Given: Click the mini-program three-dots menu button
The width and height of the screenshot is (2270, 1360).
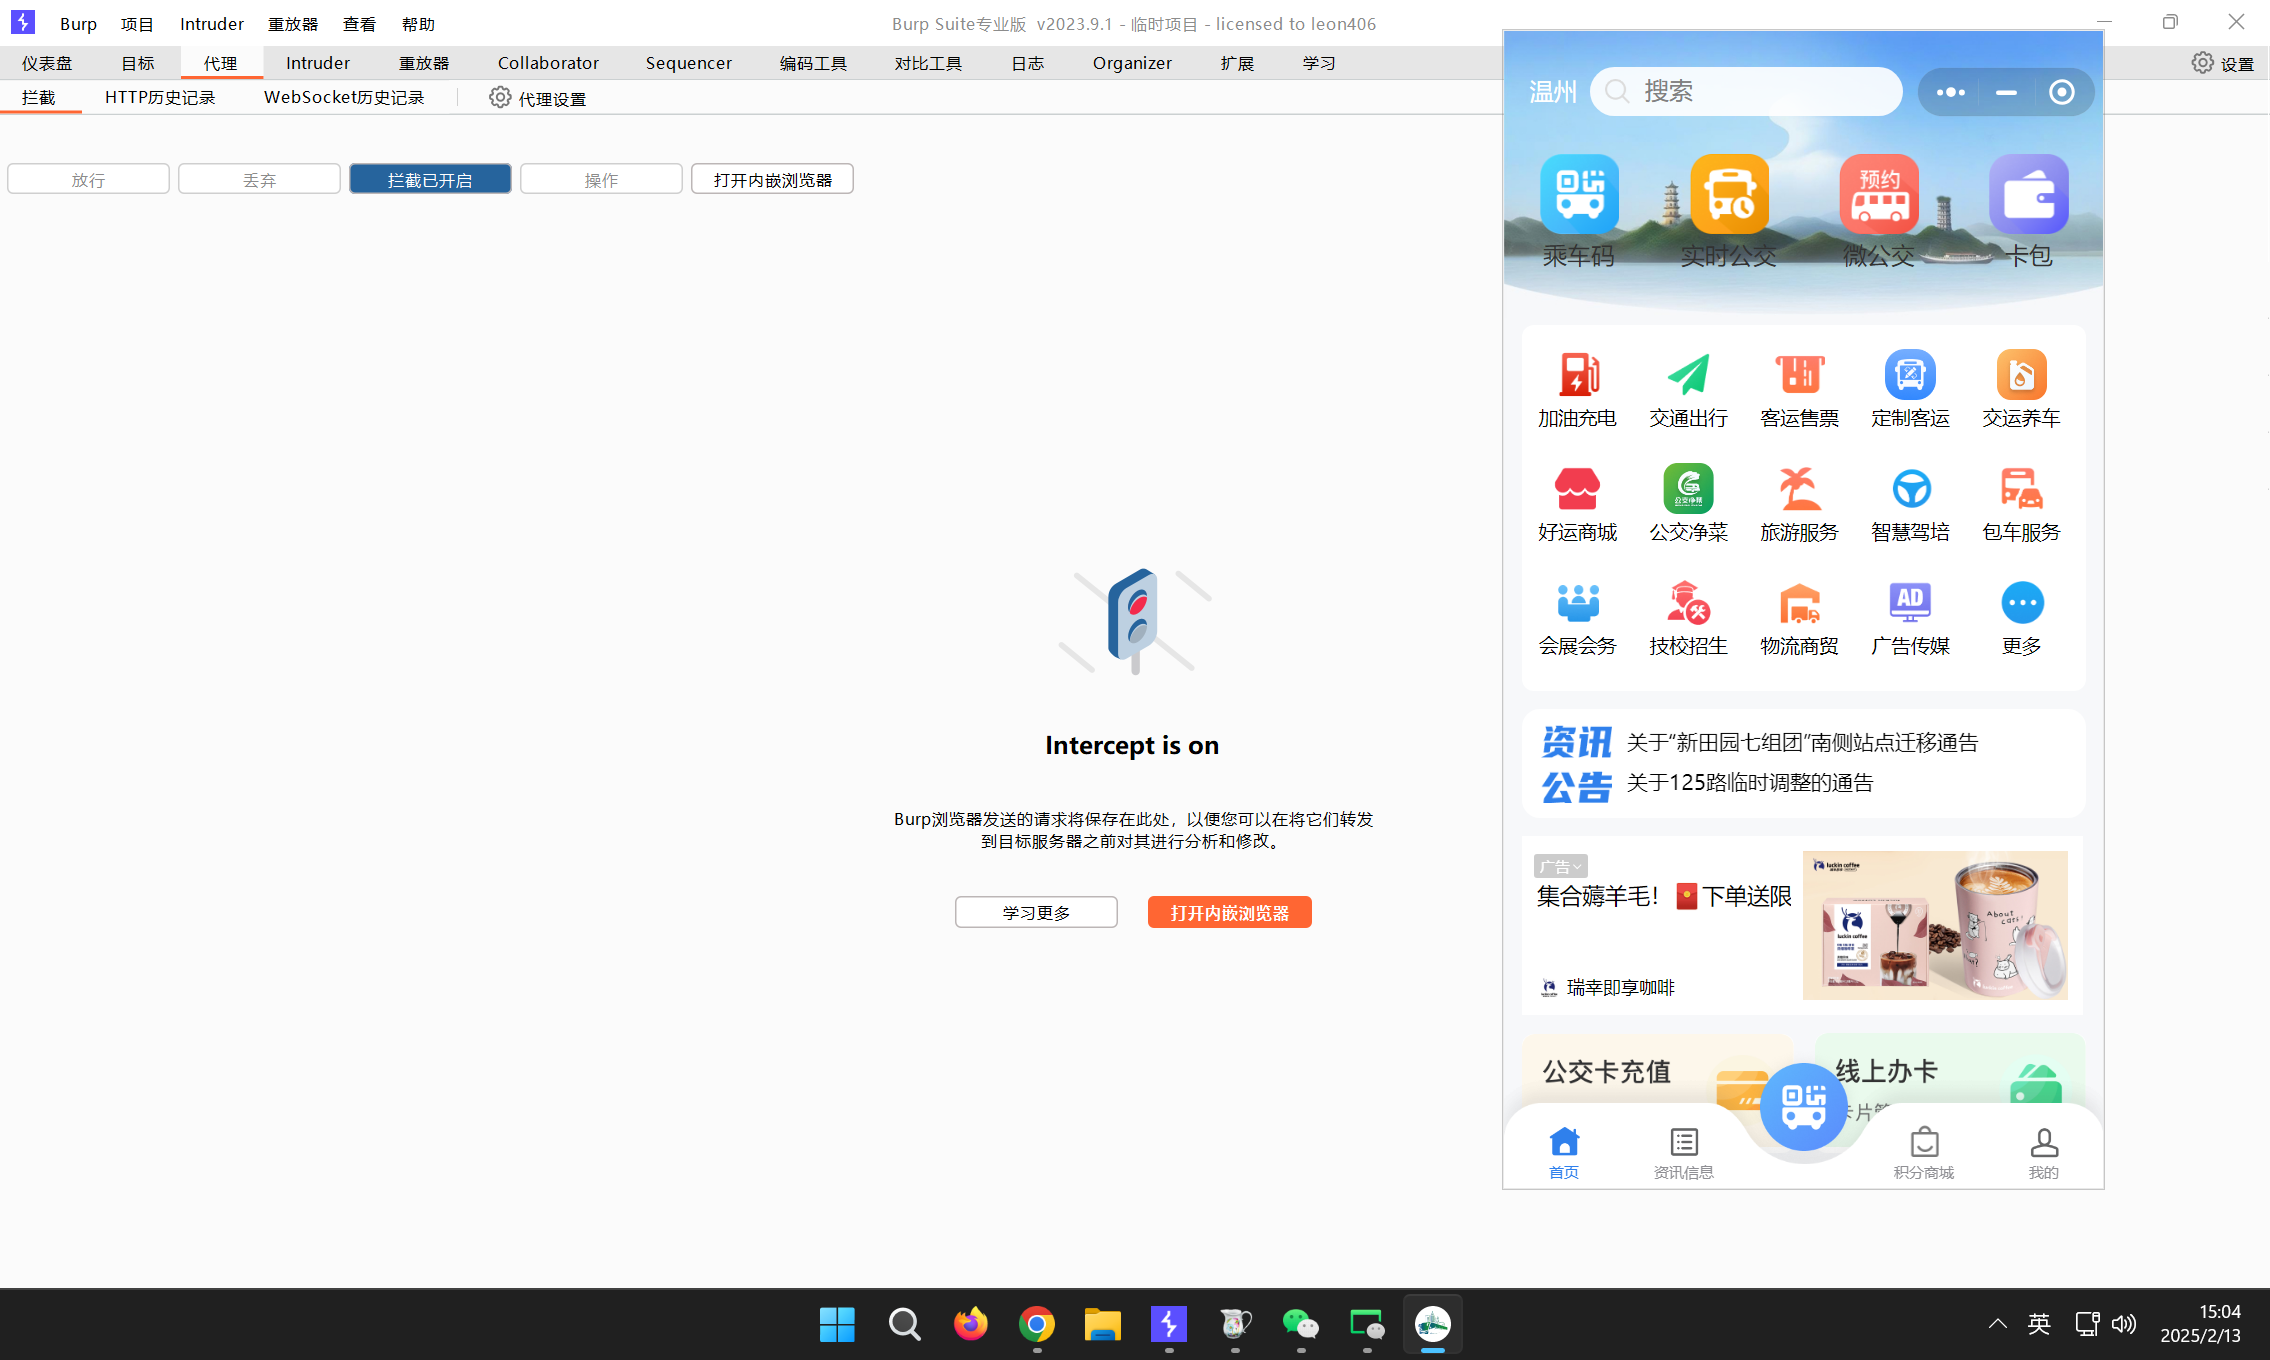Looking at the screenshot, I should click(x=1950, y=92).
